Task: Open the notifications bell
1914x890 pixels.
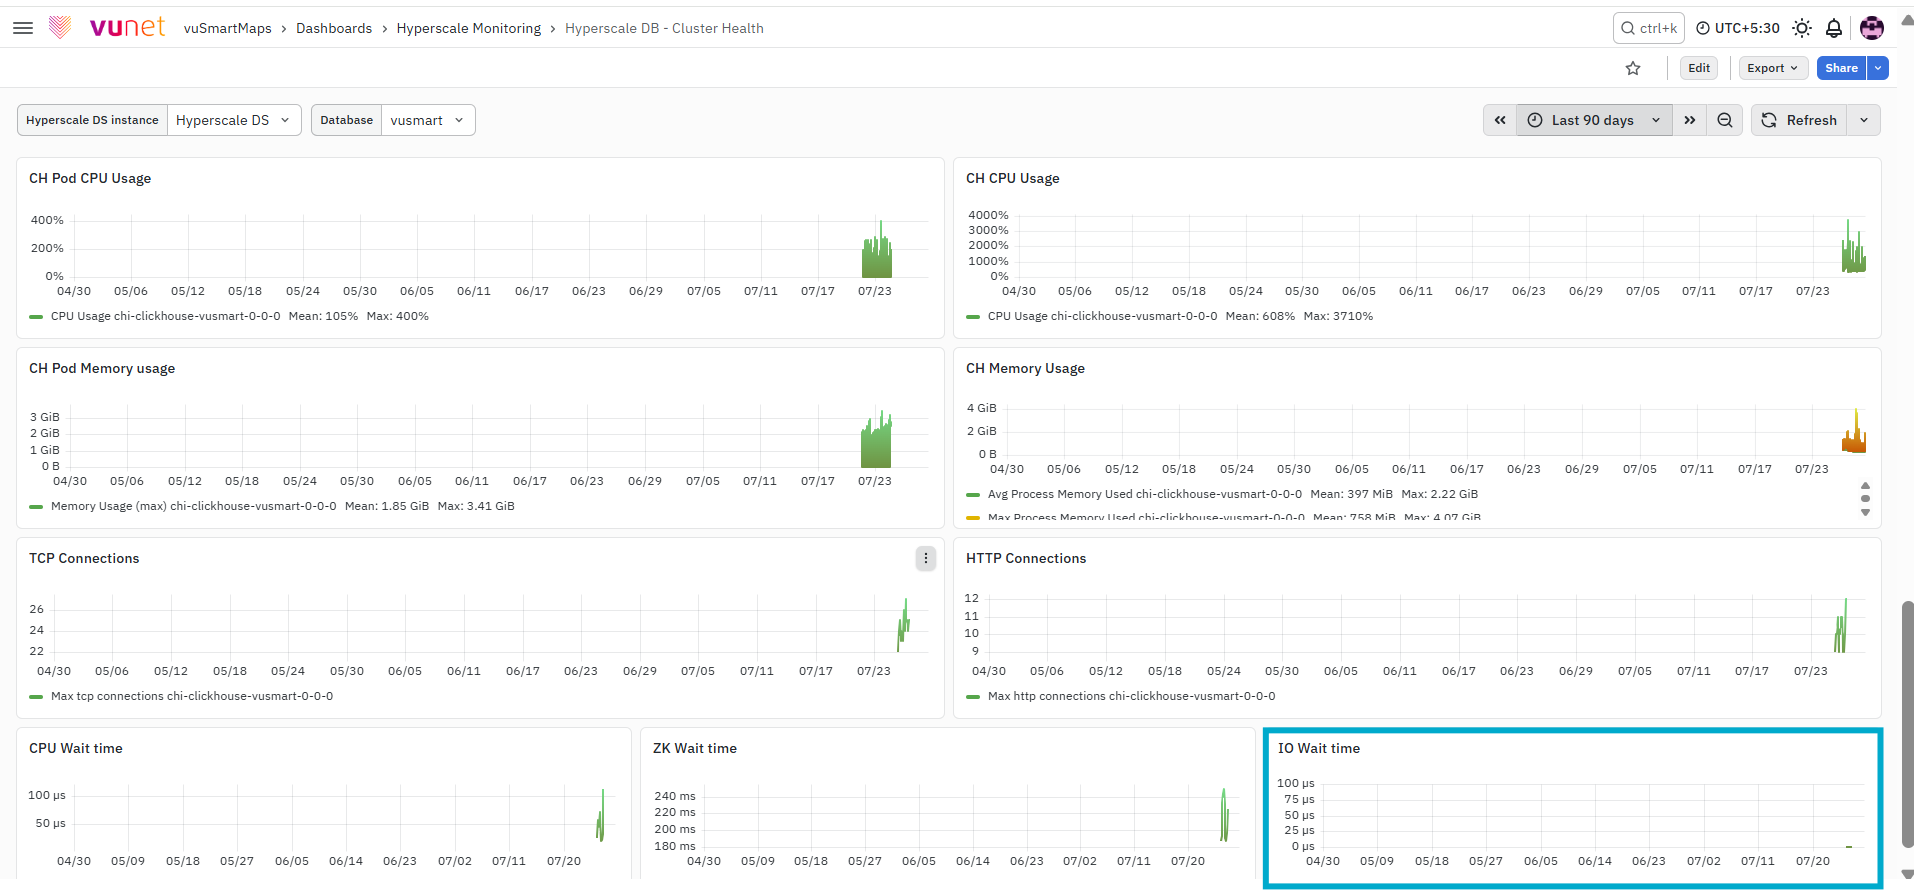Action: tap(1834, 28)
